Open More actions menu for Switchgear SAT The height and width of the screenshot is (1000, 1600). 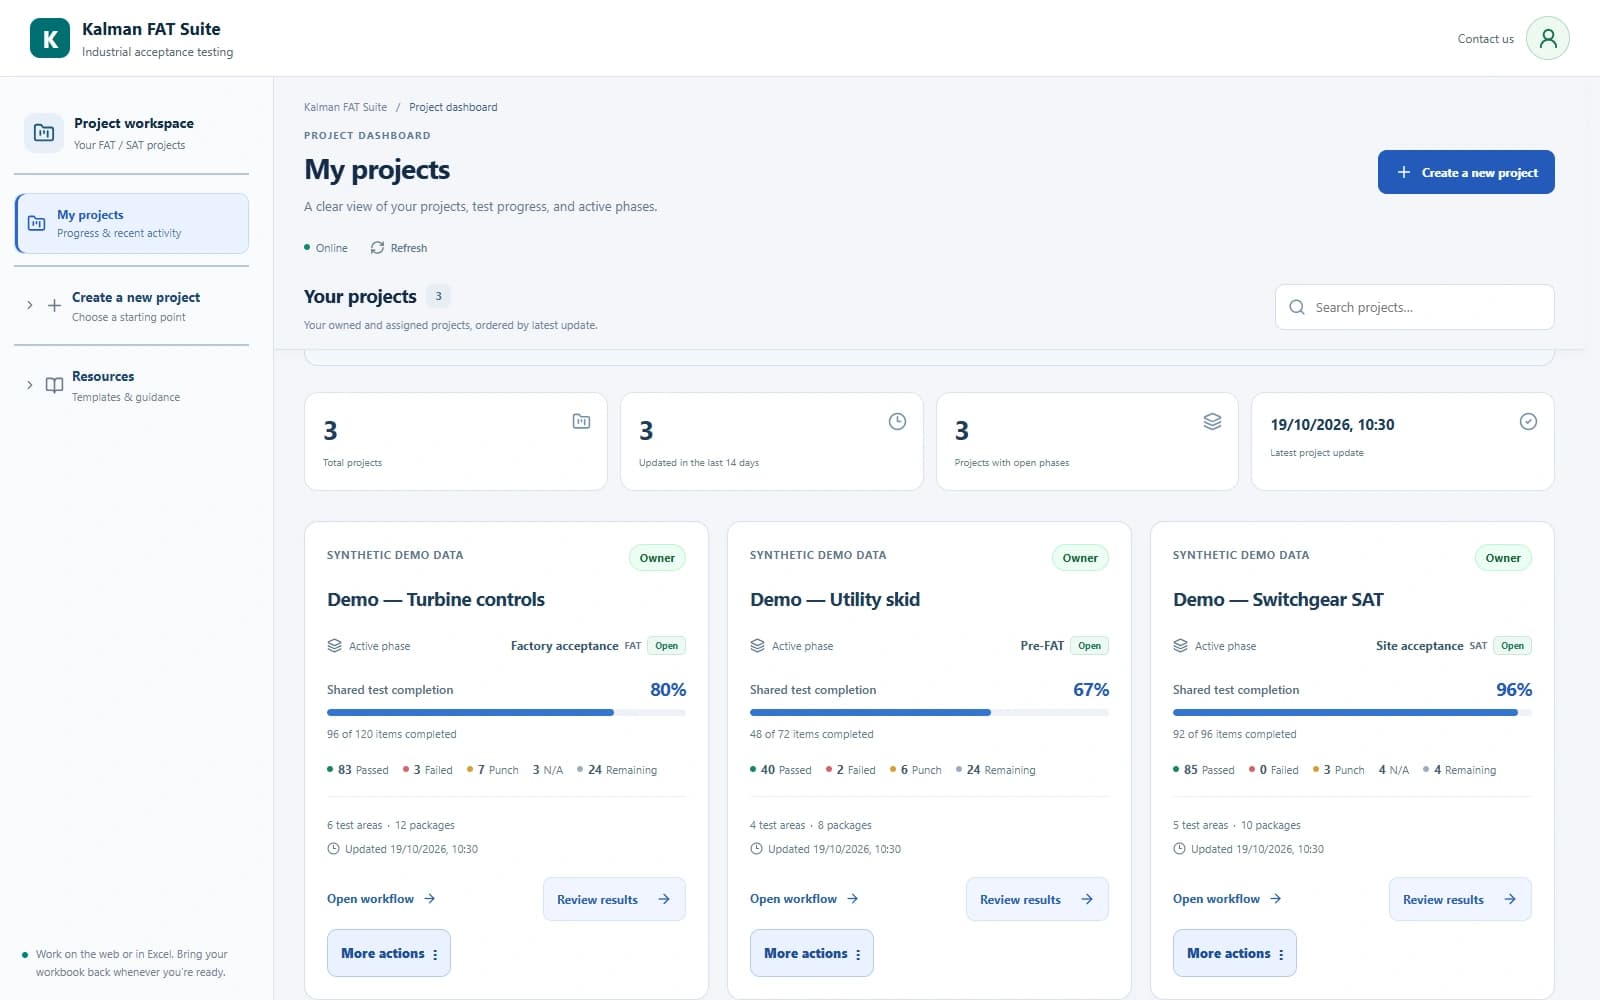(x=1235, y=953)
